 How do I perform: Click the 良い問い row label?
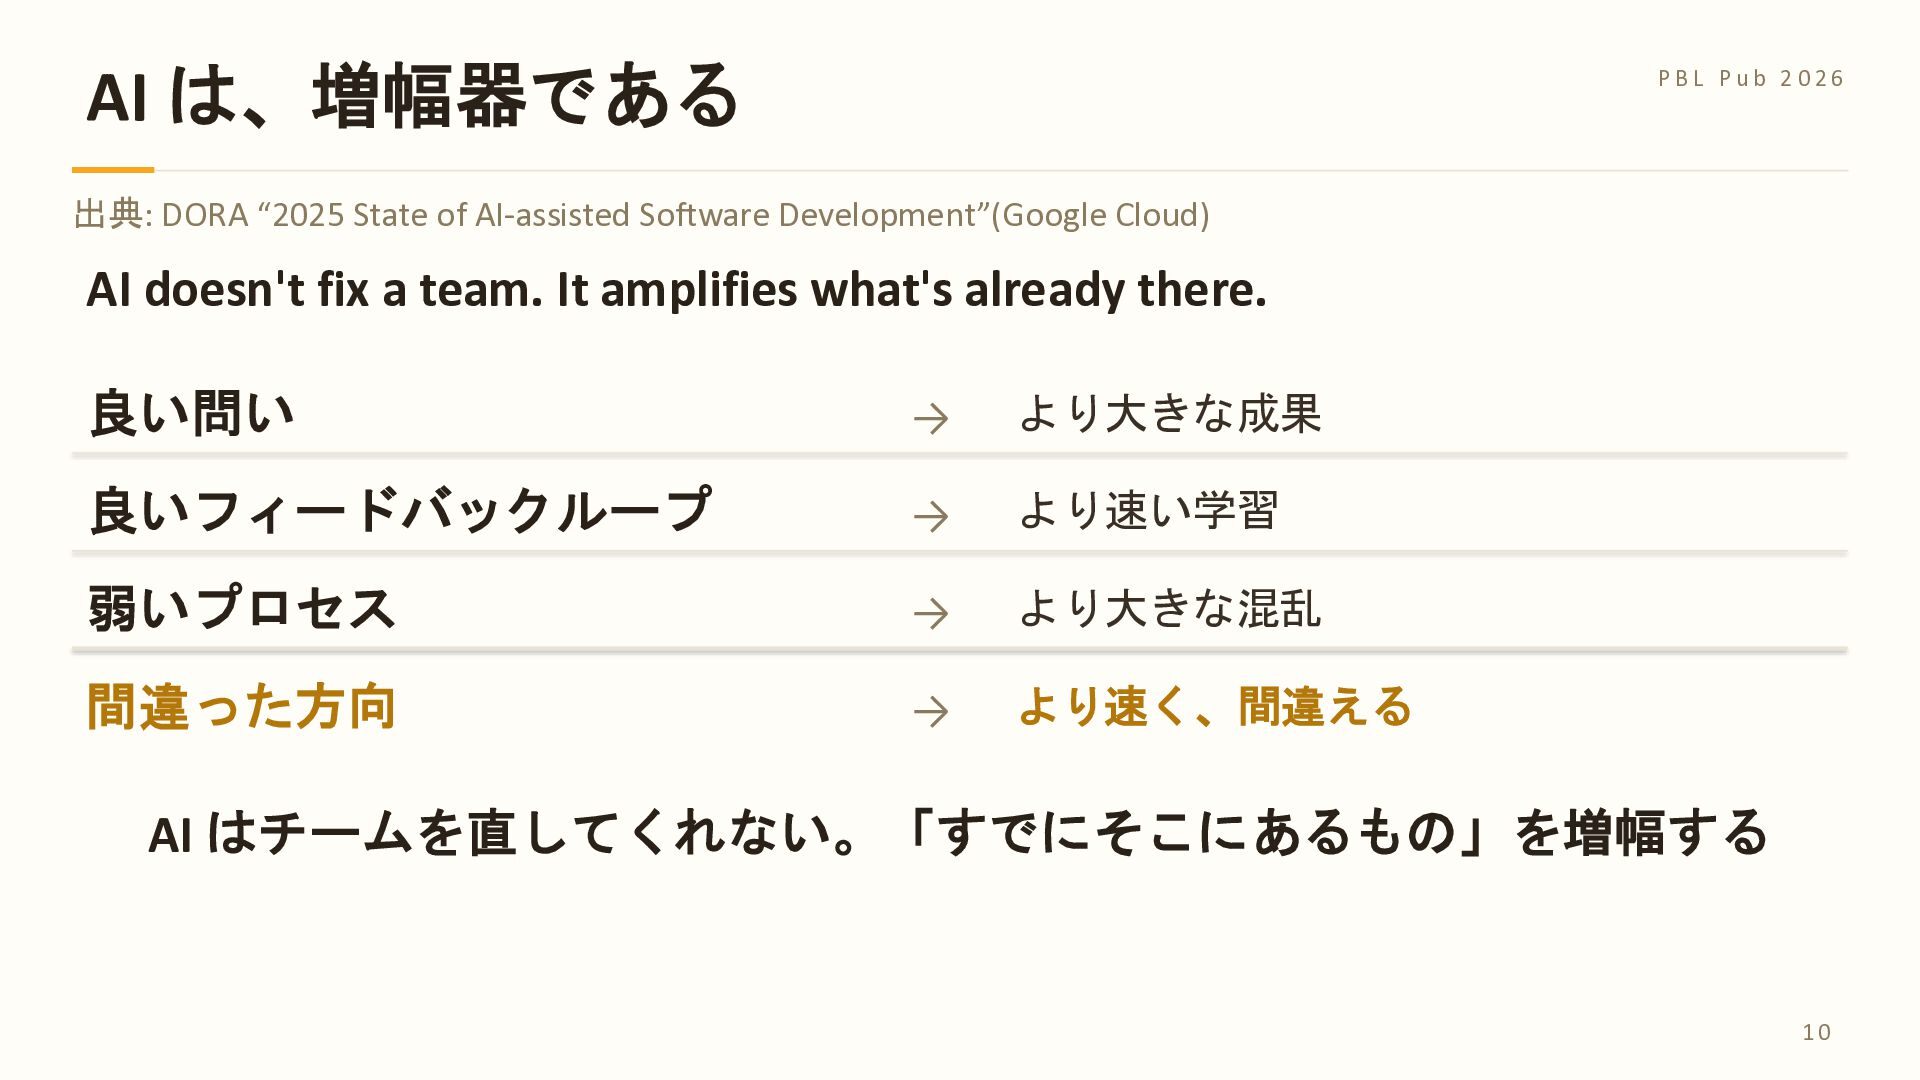tap(191, 414)
